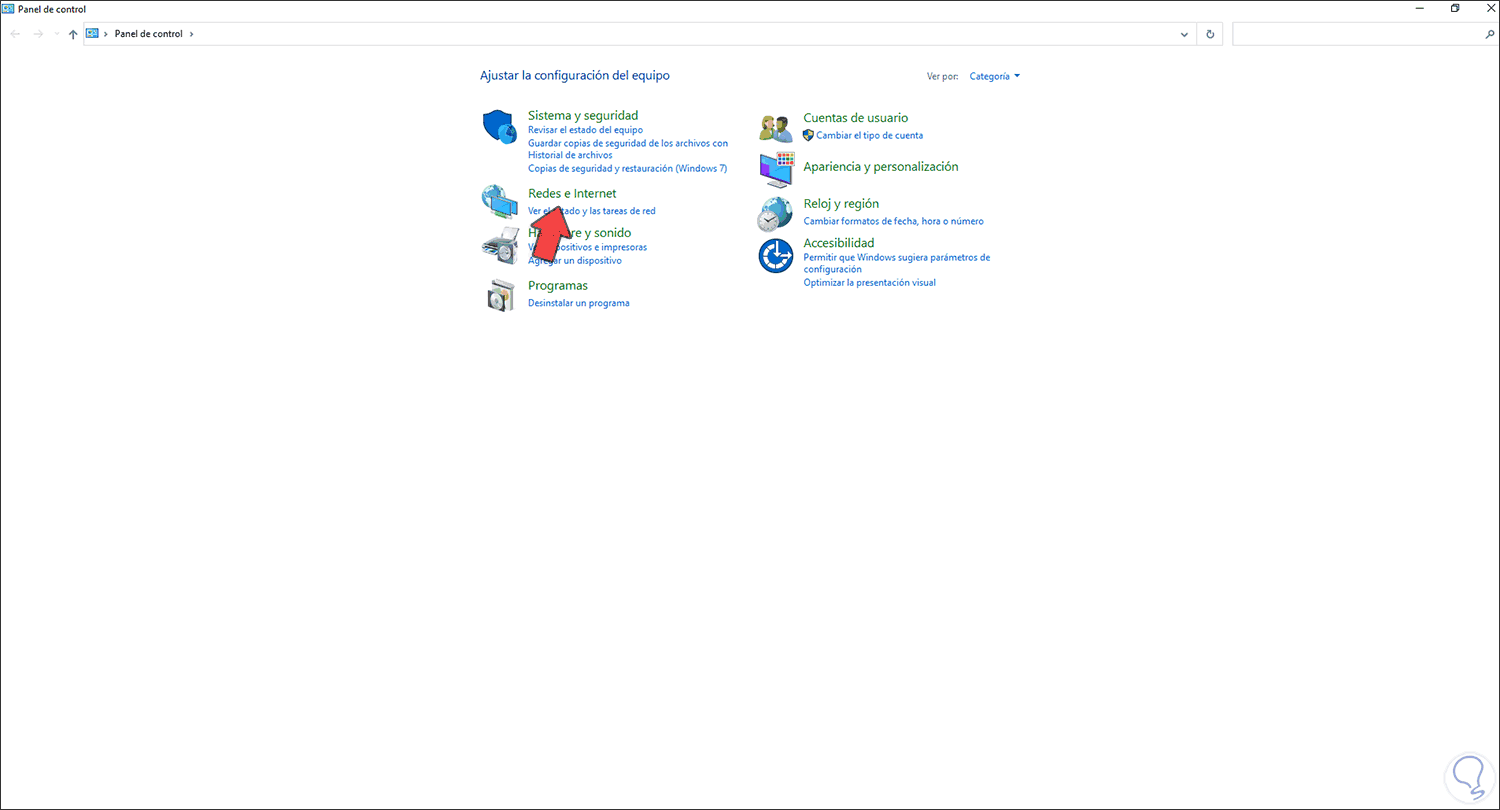
Task: Open Programas category
Action: click(x=558, y=286)
